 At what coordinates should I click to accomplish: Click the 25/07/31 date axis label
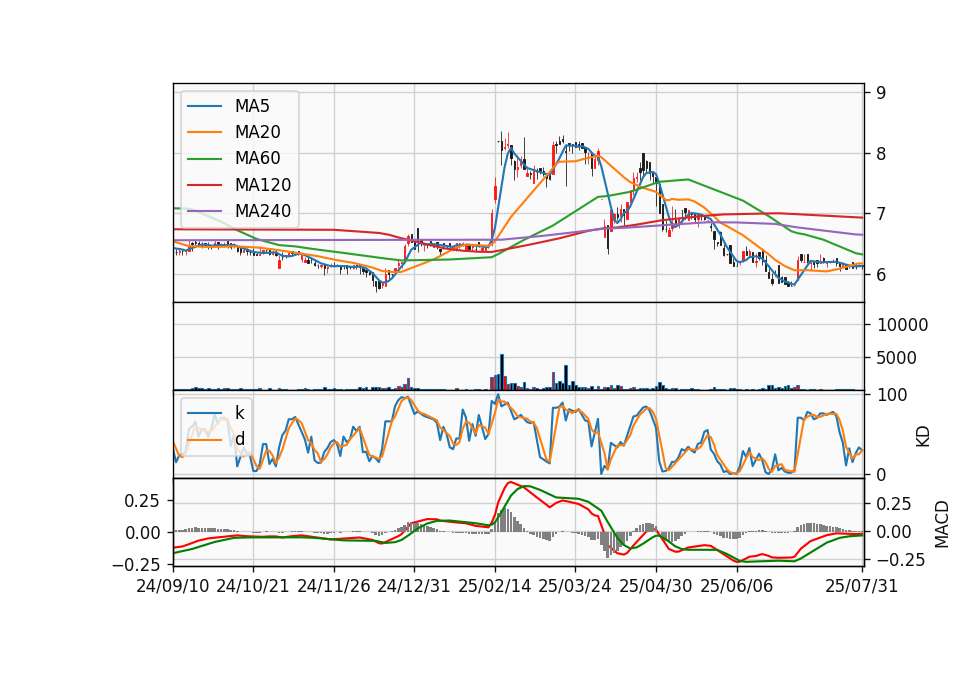(x=861, y=586)
